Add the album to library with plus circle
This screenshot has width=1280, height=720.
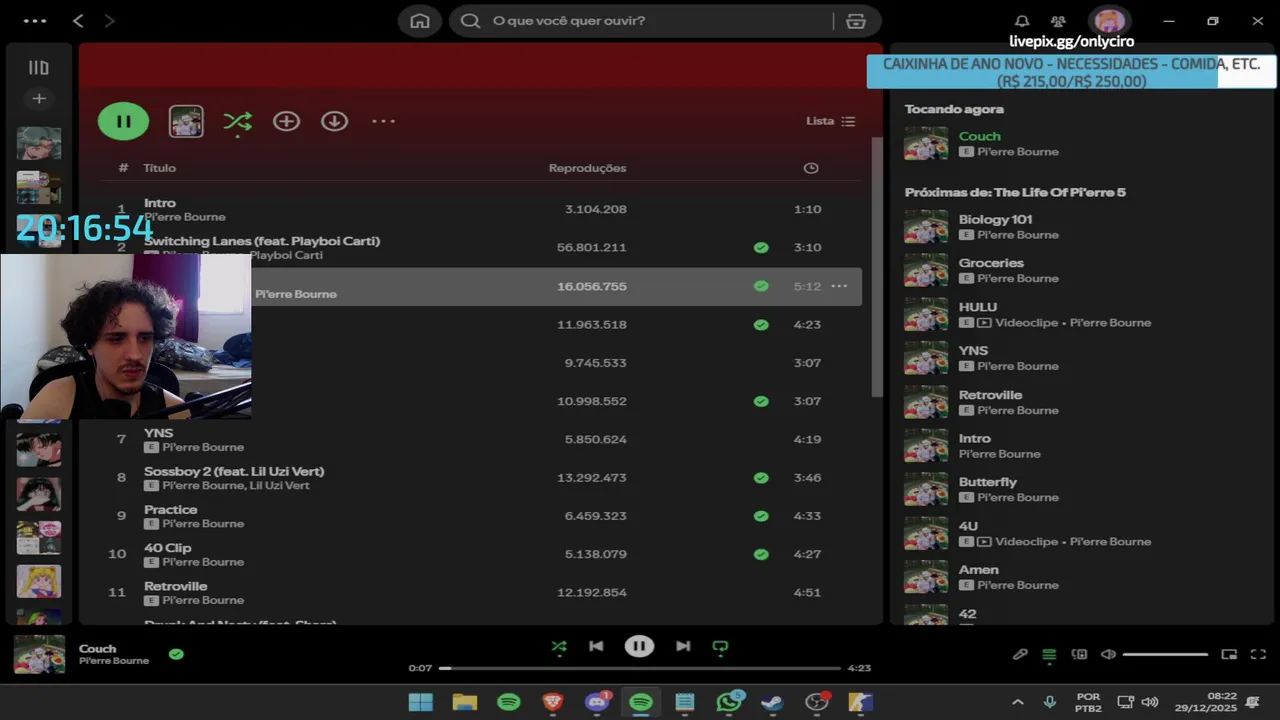click(x=286, y=121)
